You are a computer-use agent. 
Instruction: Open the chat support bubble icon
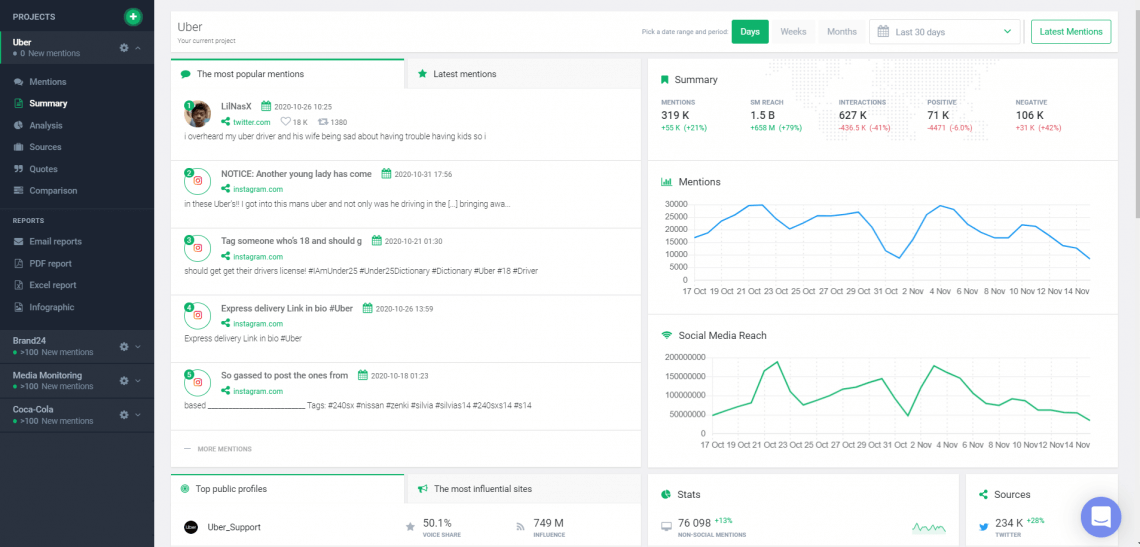pyautogui.click(x=1100, y=517)
